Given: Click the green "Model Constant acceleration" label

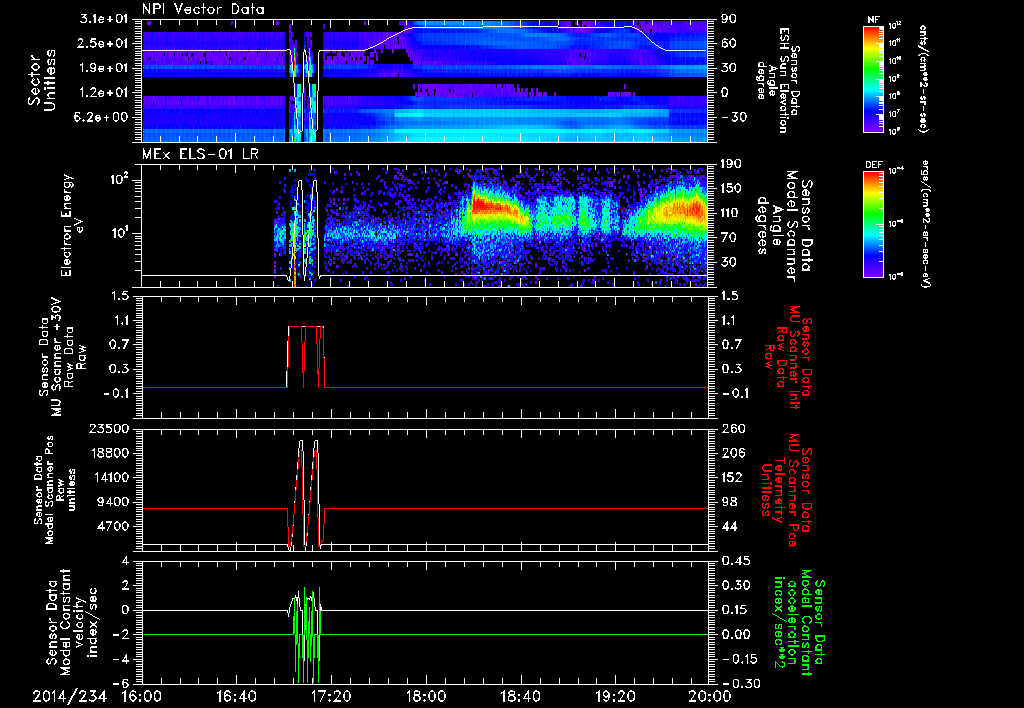Looking at the screenshot, I should [799, 624].
